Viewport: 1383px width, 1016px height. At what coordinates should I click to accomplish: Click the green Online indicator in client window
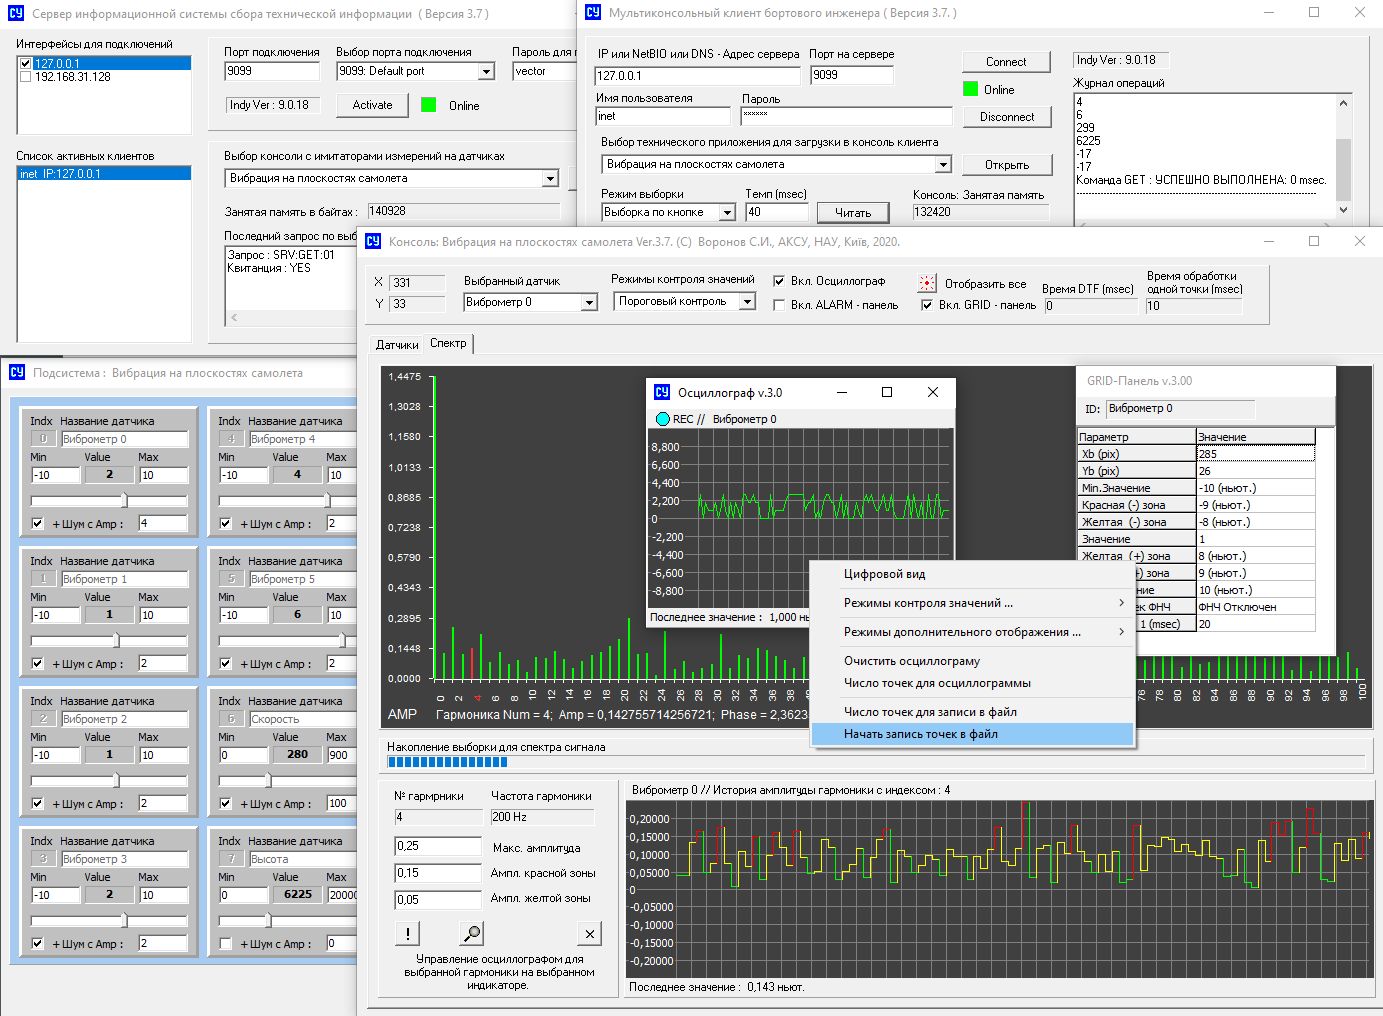[970, 89]
